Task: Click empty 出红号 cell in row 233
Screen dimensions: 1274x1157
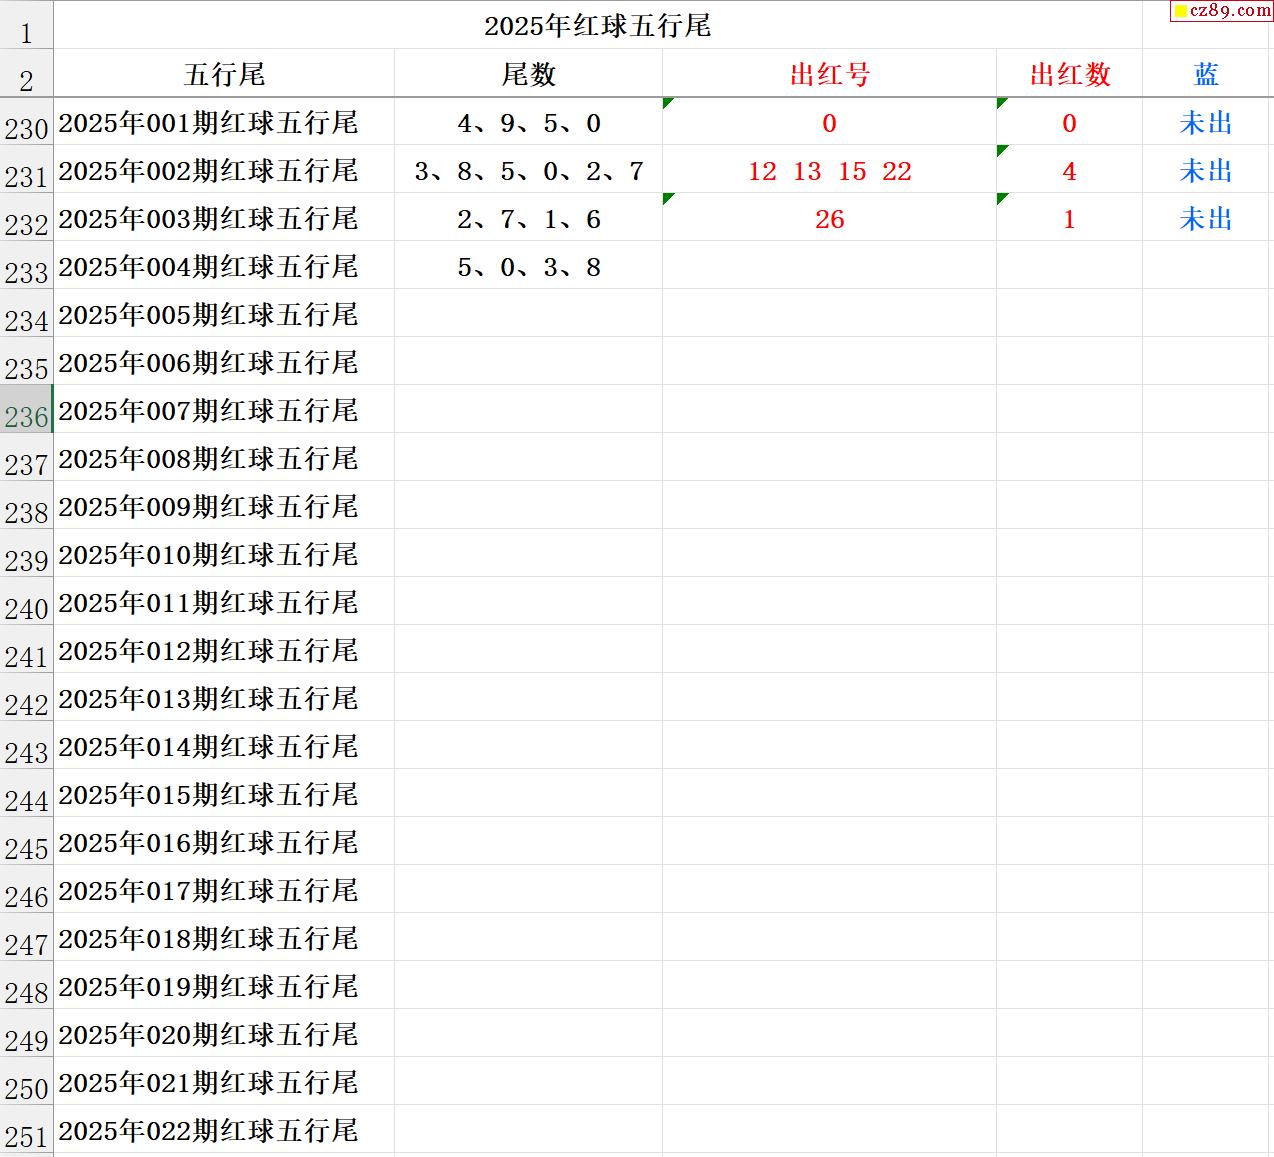Action: tap(829, 267)
